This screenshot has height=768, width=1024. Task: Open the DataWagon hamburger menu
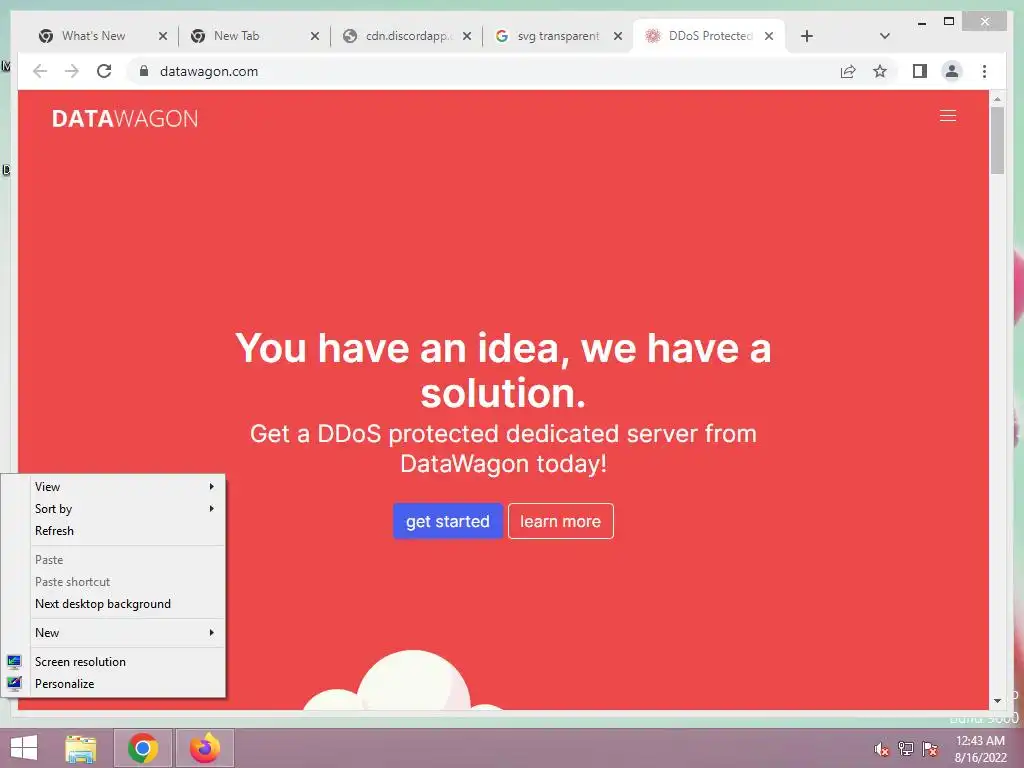click(948, 116)
